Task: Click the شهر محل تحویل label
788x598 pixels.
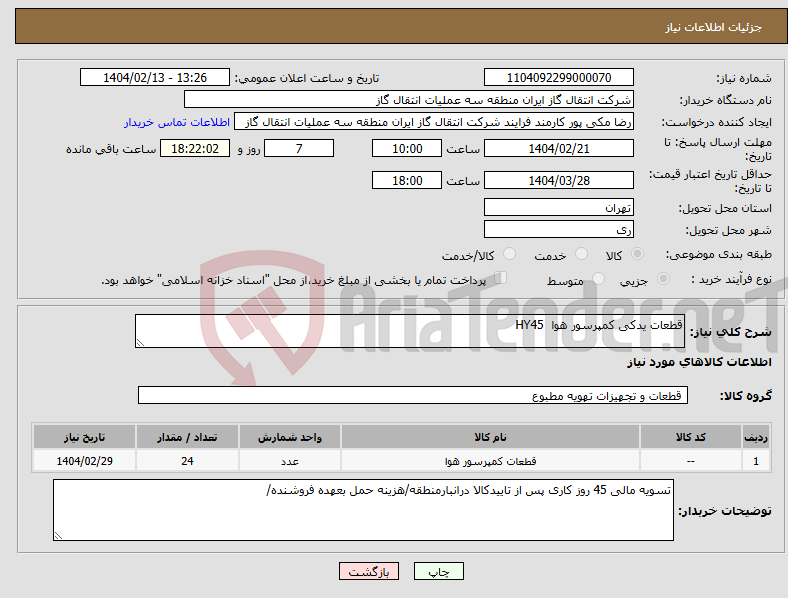Action: [x=729, y=230]
